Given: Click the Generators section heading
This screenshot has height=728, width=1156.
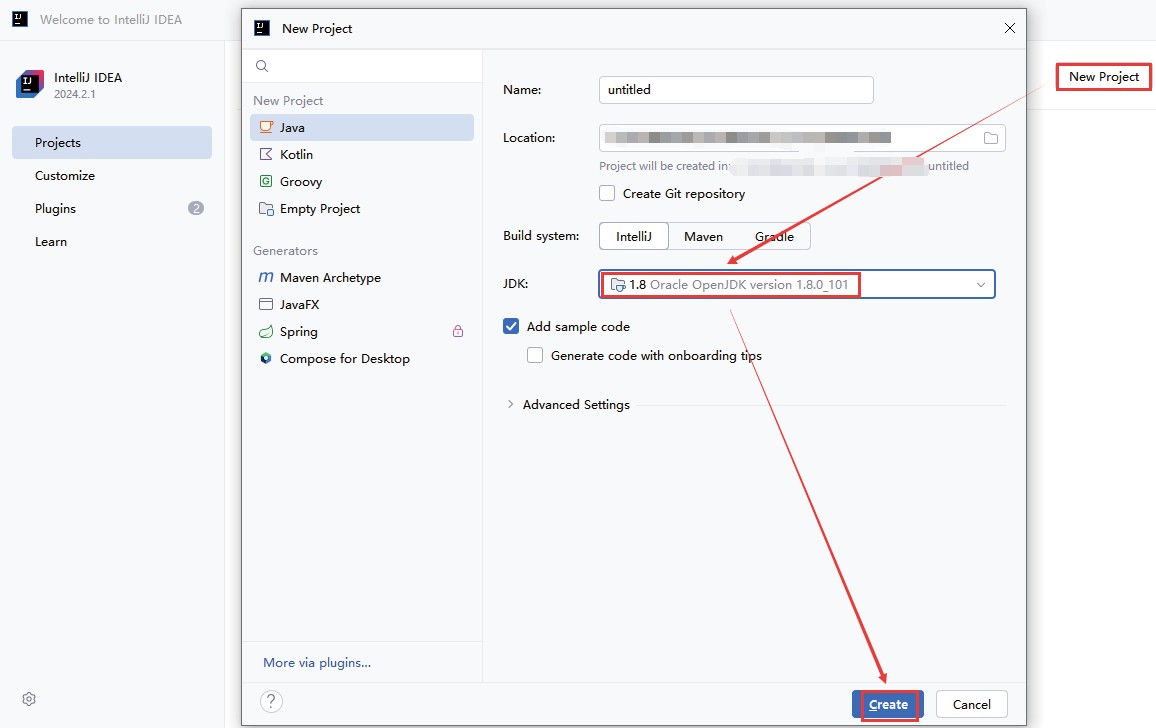Looking at the screenshot, I should point(285,251).
